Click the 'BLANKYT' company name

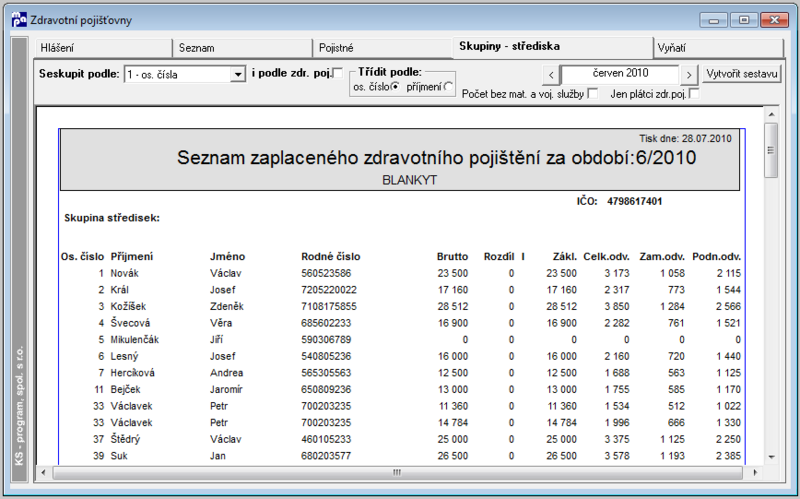point(409,180)
